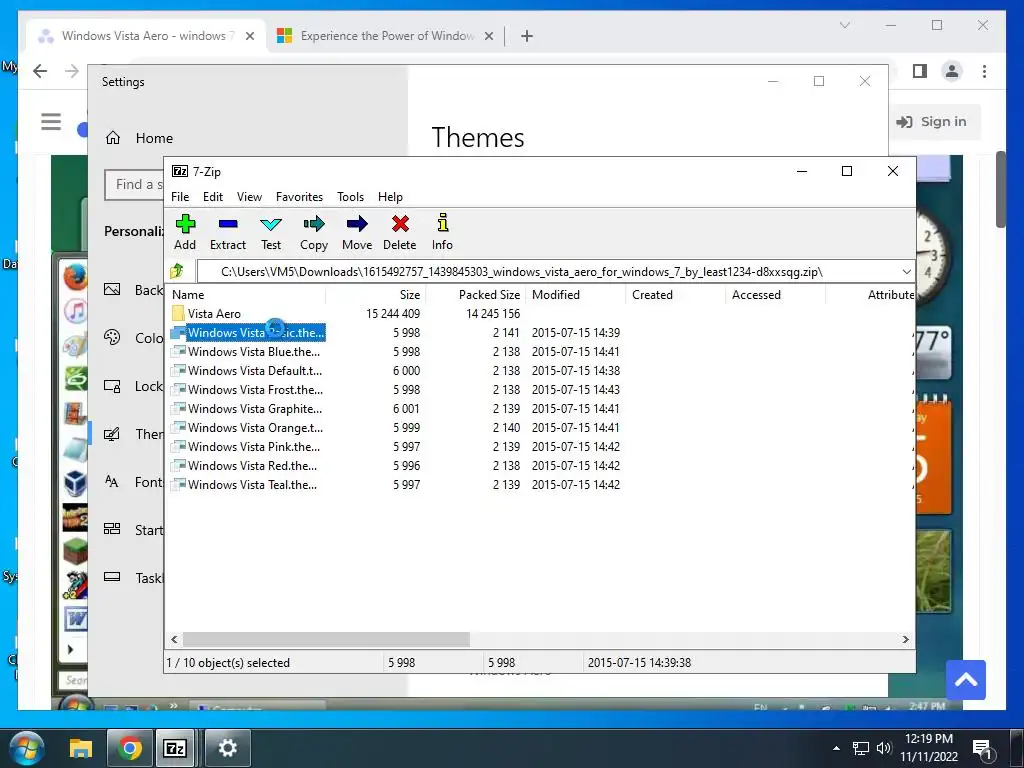Open Chrome profile avatar
Viewport: 1024px width, 768px height.
(952, 71)
